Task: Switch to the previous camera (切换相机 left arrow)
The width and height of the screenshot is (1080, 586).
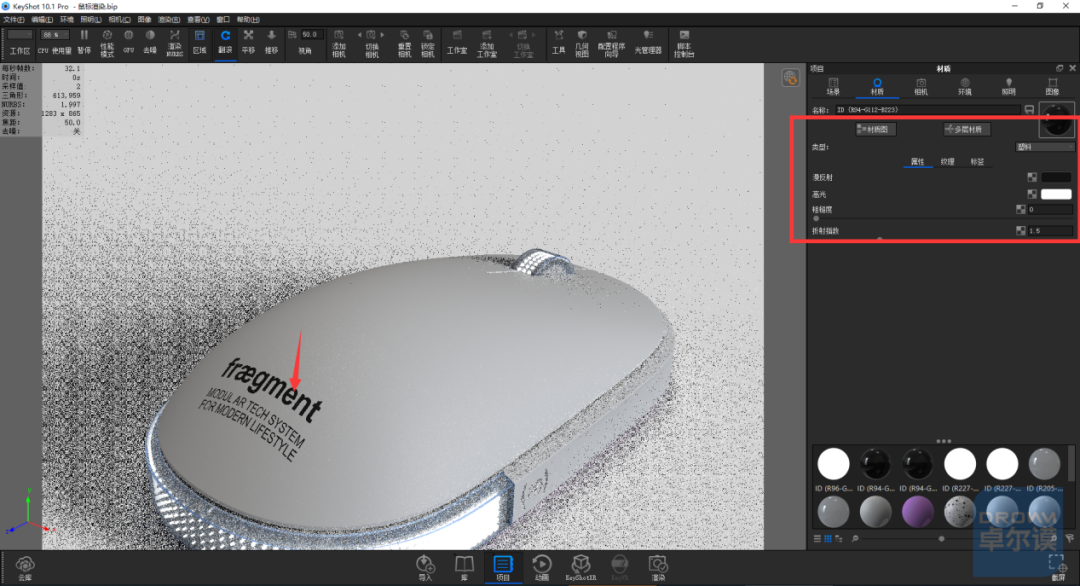Action: click(359, 35)
